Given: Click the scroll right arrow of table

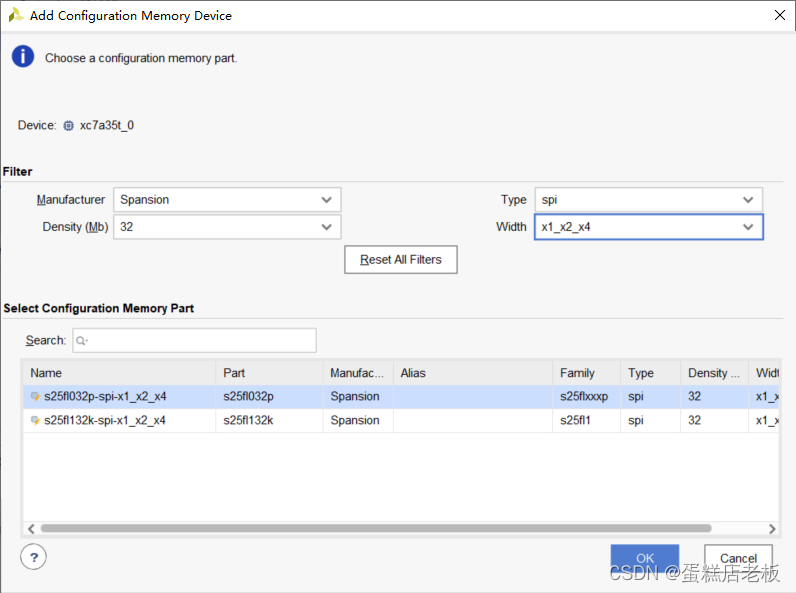Looking at the screenshot, I should [x=772, y=529].
